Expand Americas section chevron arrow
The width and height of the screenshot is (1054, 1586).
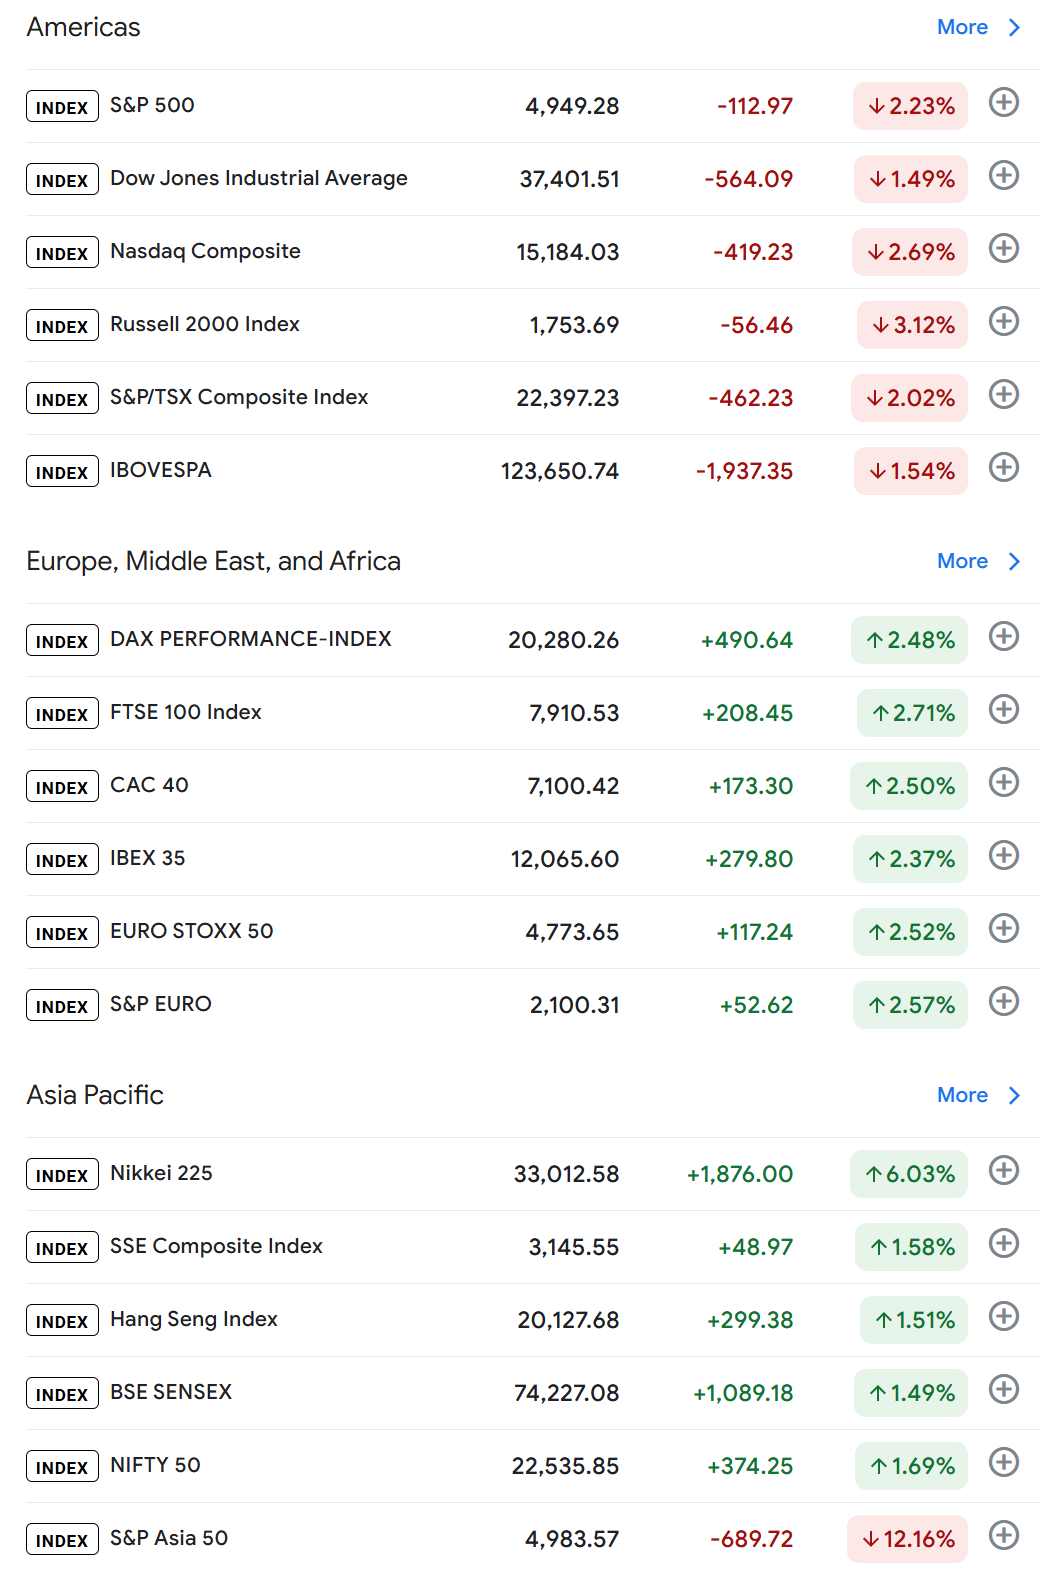(1014, 27)
